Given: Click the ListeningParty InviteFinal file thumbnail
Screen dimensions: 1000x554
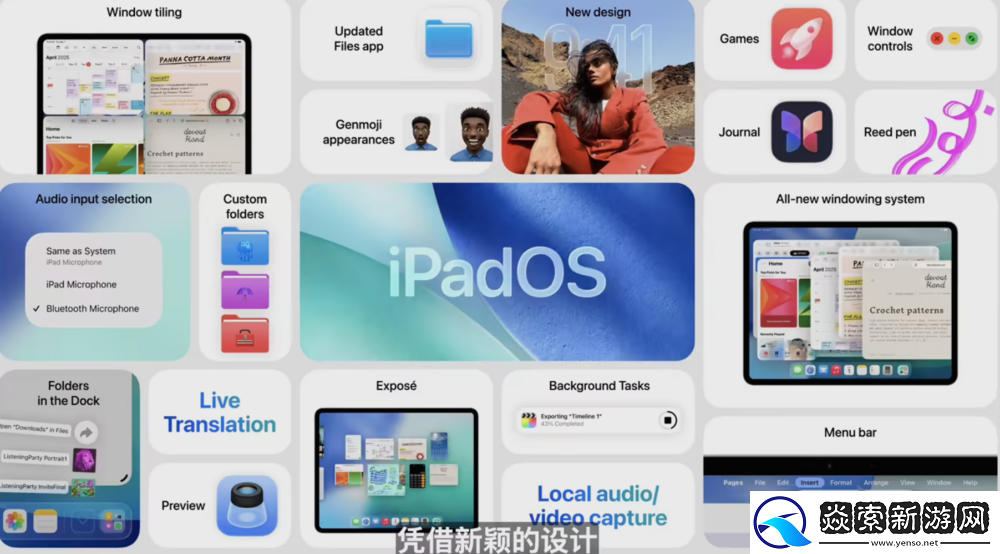Looking at the screenshot, I should click(83, 488).
